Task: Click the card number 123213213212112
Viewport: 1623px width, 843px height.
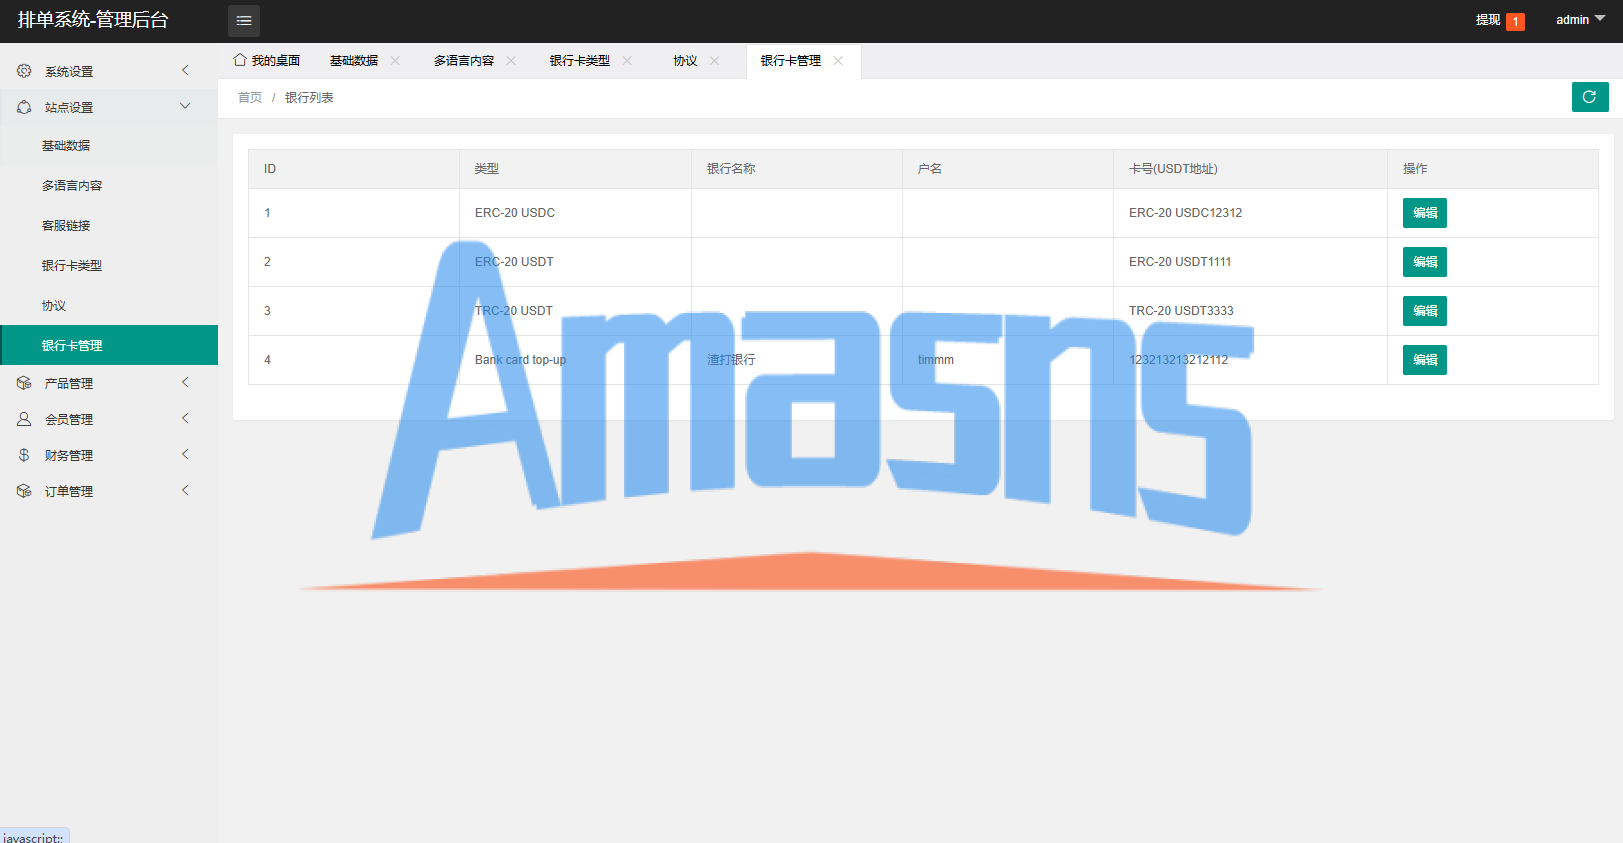Action: pyautogui.click(x=1179, y=360)
